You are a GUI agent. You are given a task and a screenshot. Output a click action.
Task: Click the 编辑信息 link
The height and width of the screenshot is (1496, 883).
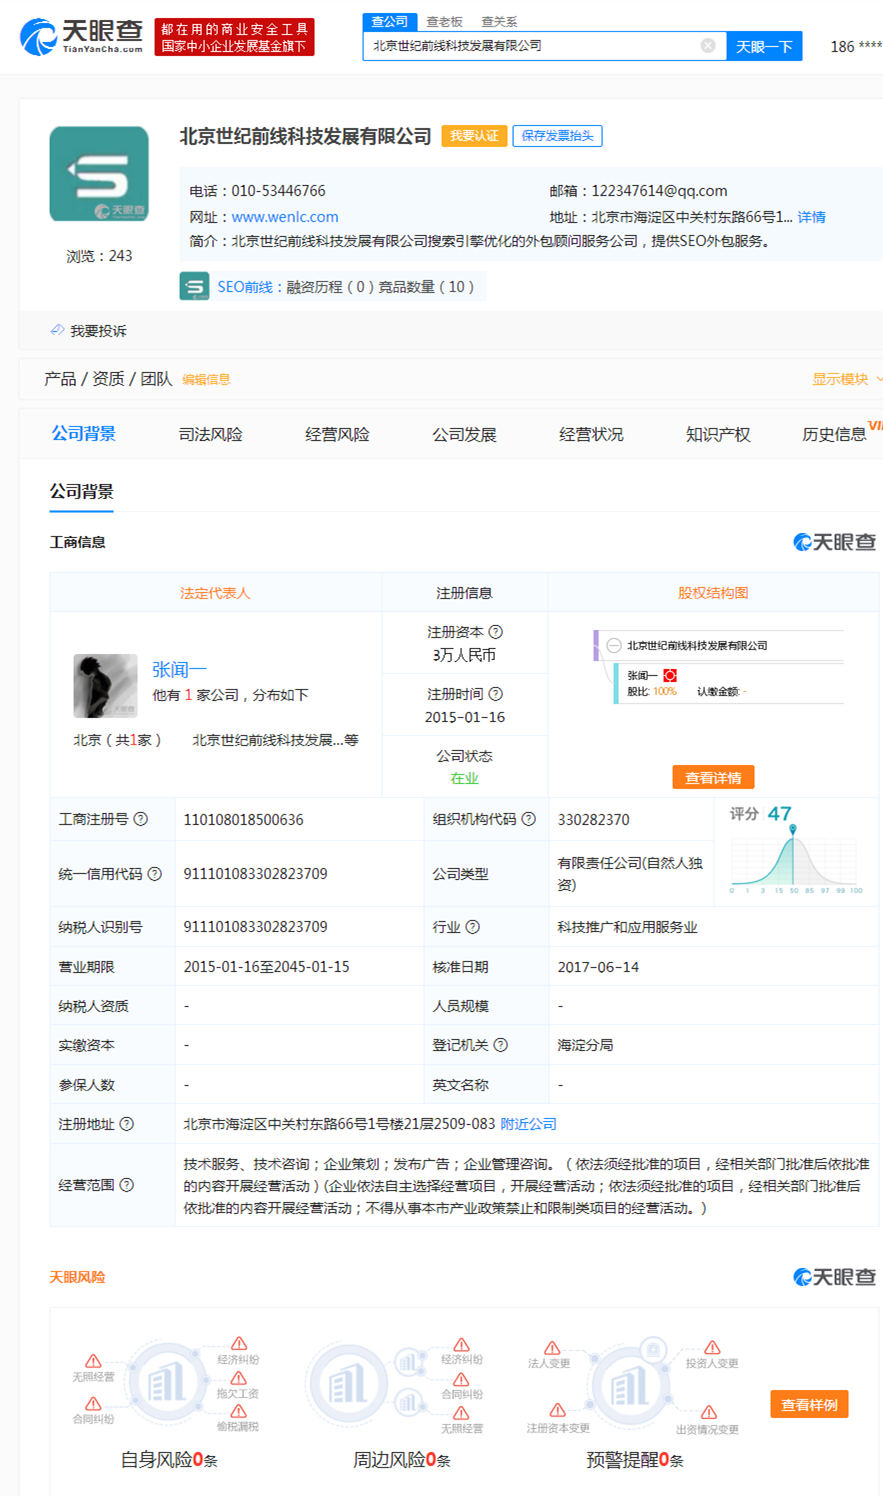click(206, 379)
